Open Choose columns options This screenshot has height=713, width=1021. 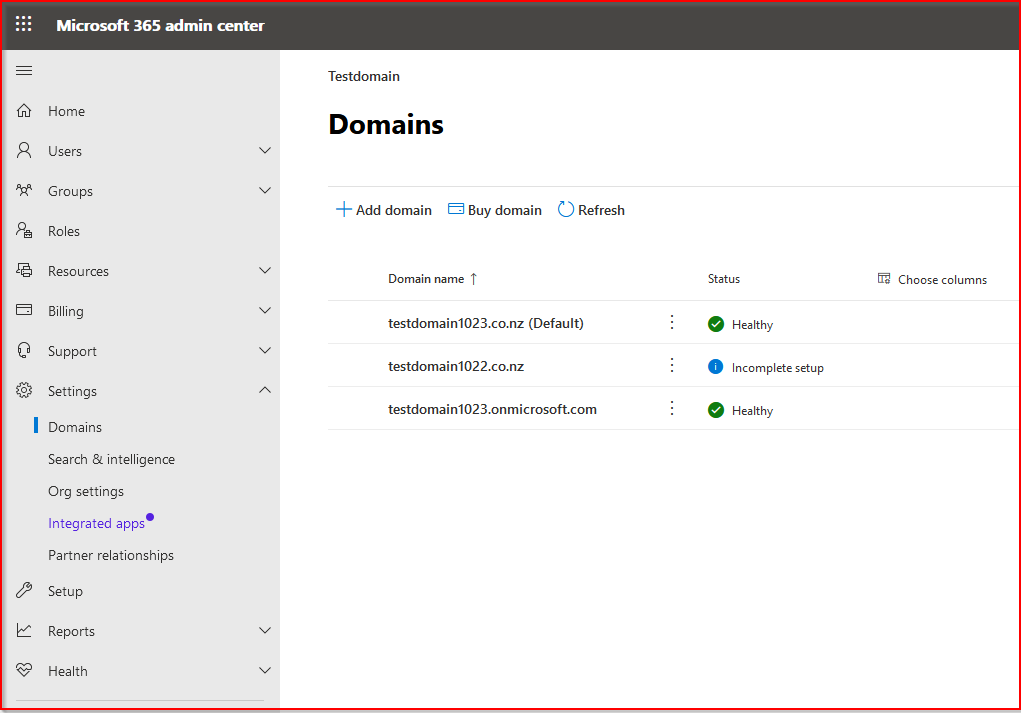(932, 279)
